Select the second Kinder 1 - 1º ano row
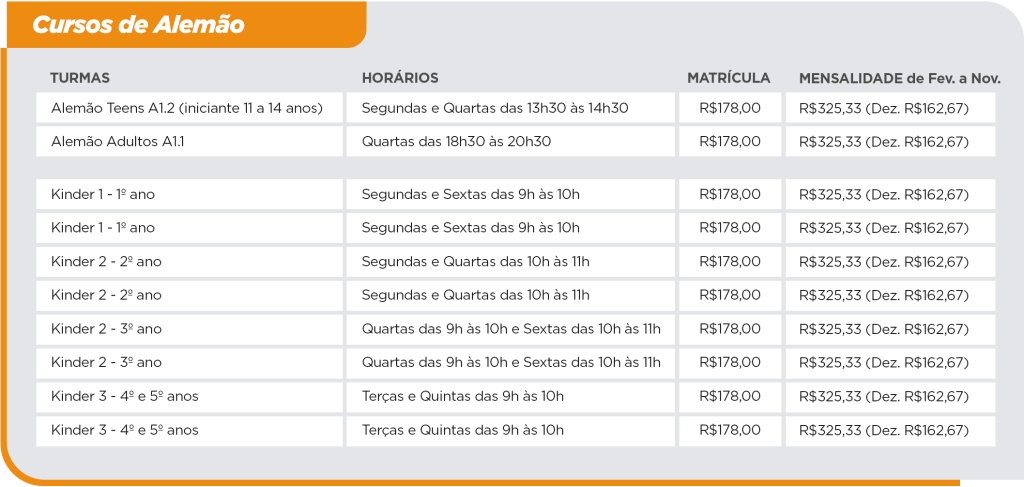This screenshot has height=487, width=1024. pyautogui.click(x=103, y=228)
